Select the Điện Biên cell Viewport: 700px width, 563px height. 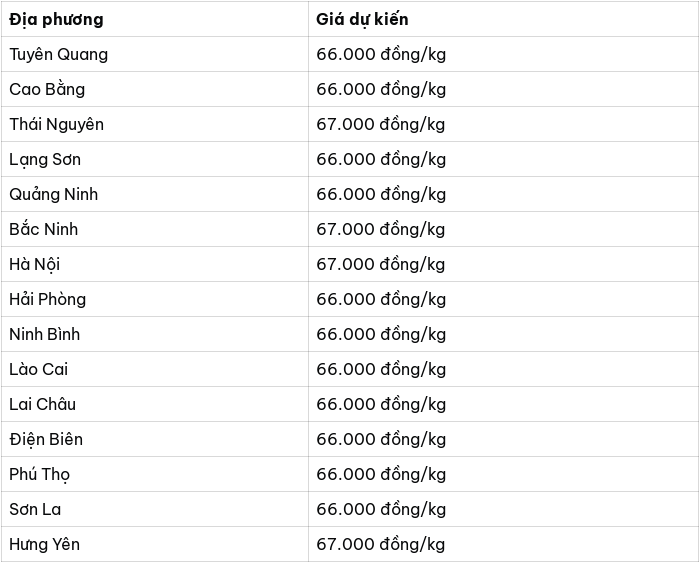154,439
